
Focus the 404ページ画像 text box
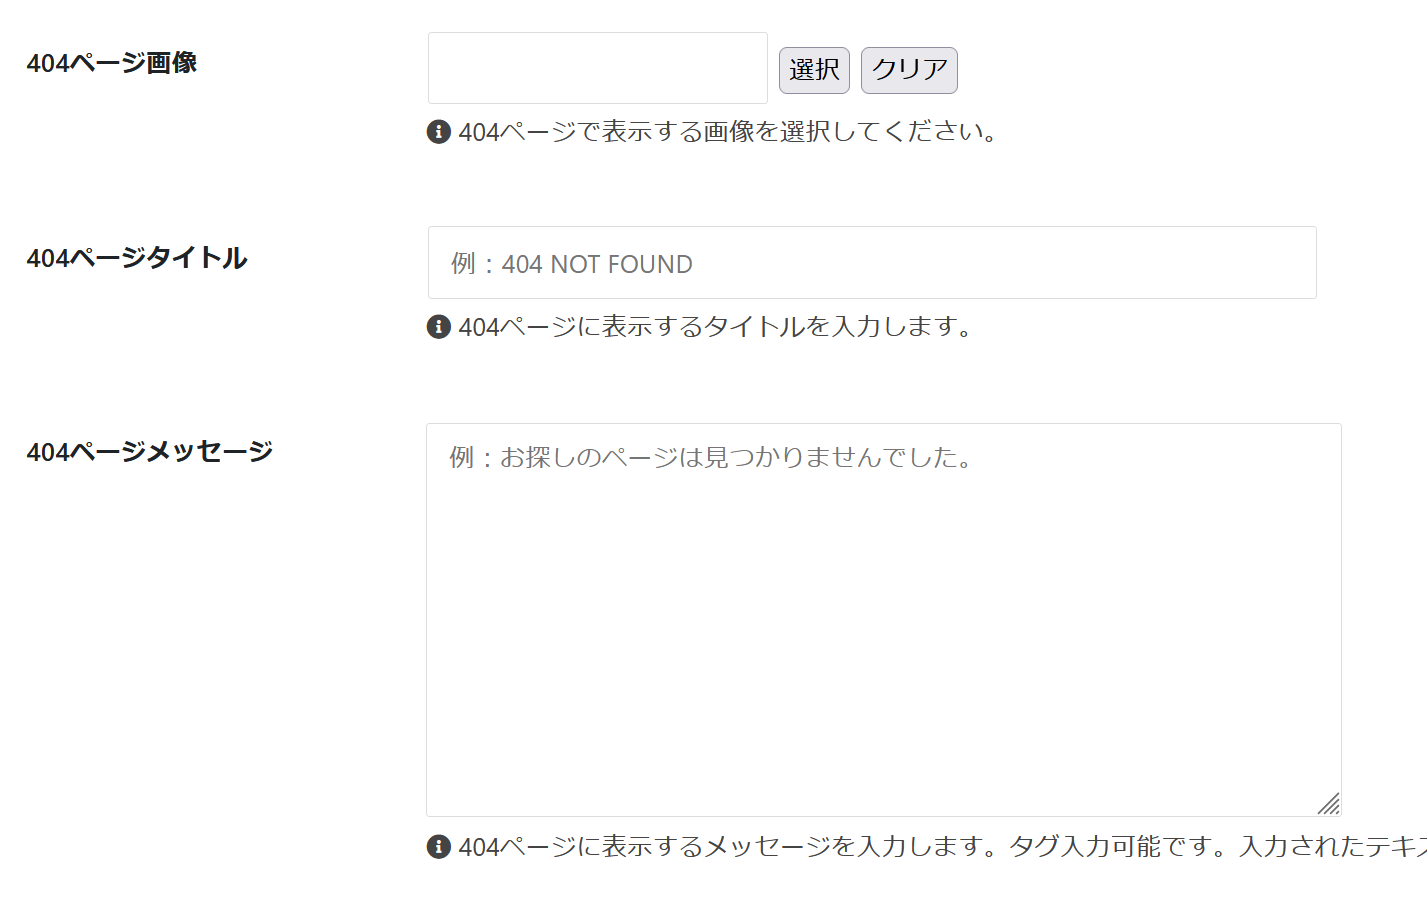coord(597,68)
